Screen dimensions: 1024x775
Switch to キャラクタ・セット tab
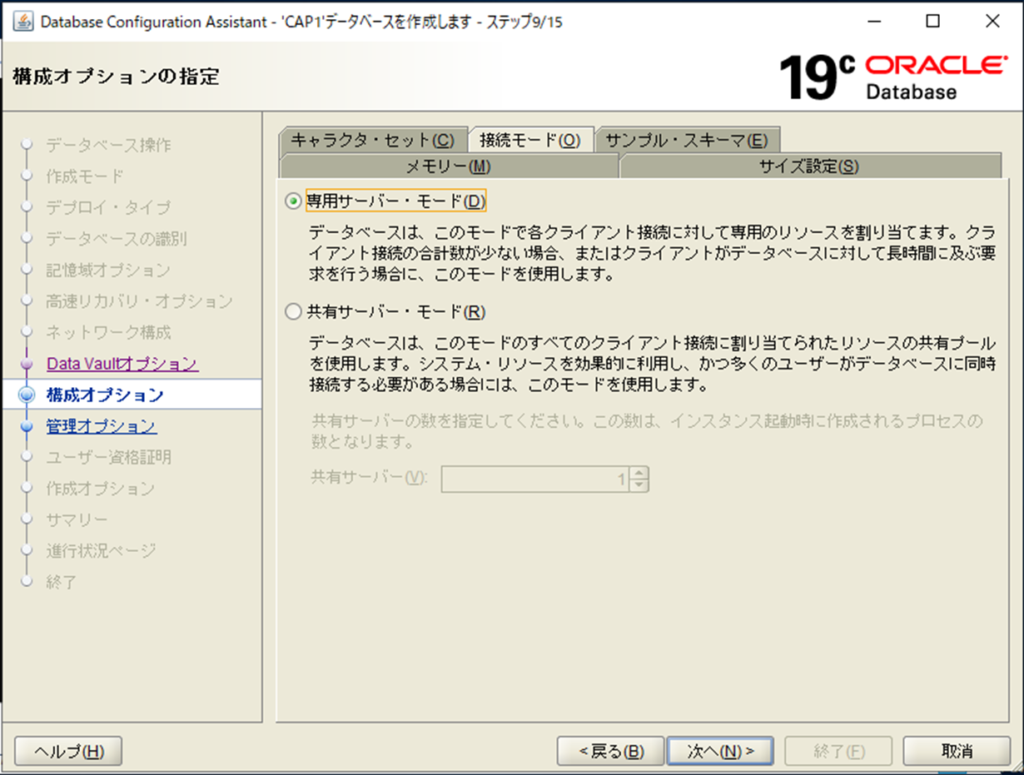tap(372, 140)
